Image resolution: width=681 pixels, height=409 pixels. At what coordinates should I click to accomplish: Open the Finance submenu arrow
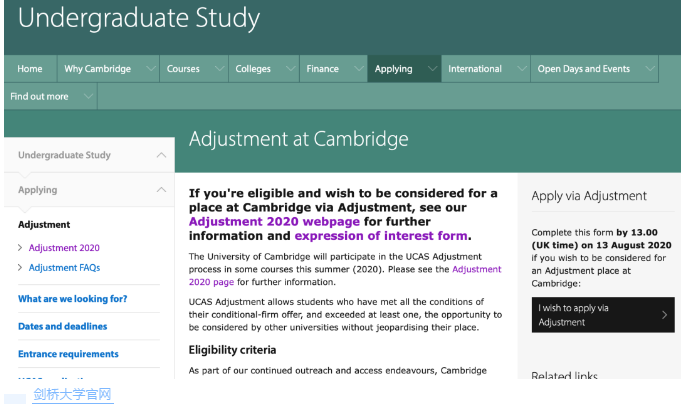point(357,69)
